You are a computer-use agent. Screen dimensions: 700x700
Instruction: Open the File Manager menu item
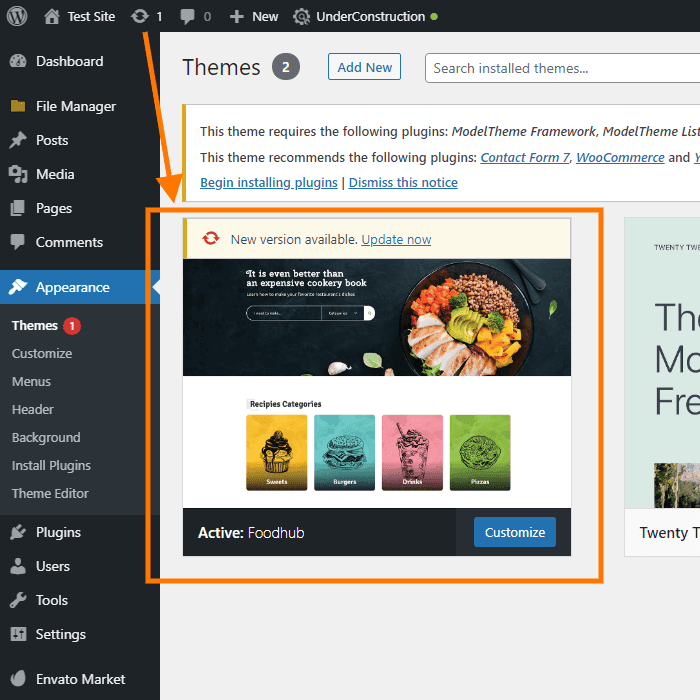click(x=76, y=106)
